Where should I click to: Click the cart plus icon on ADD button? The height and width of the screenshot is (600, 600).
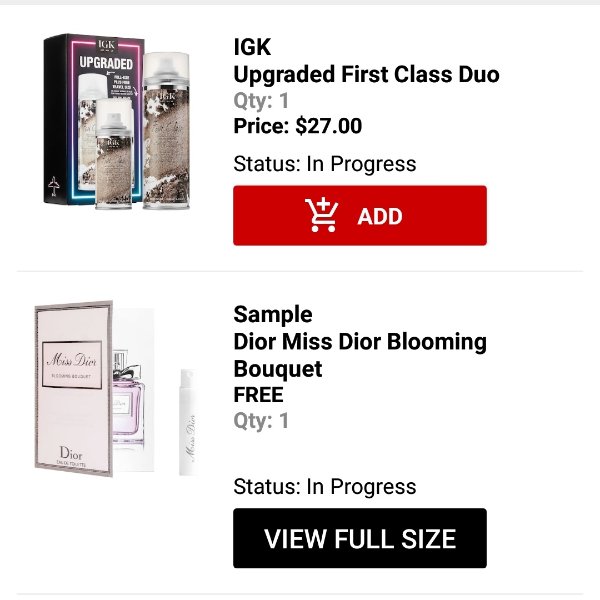coord(321,215)
